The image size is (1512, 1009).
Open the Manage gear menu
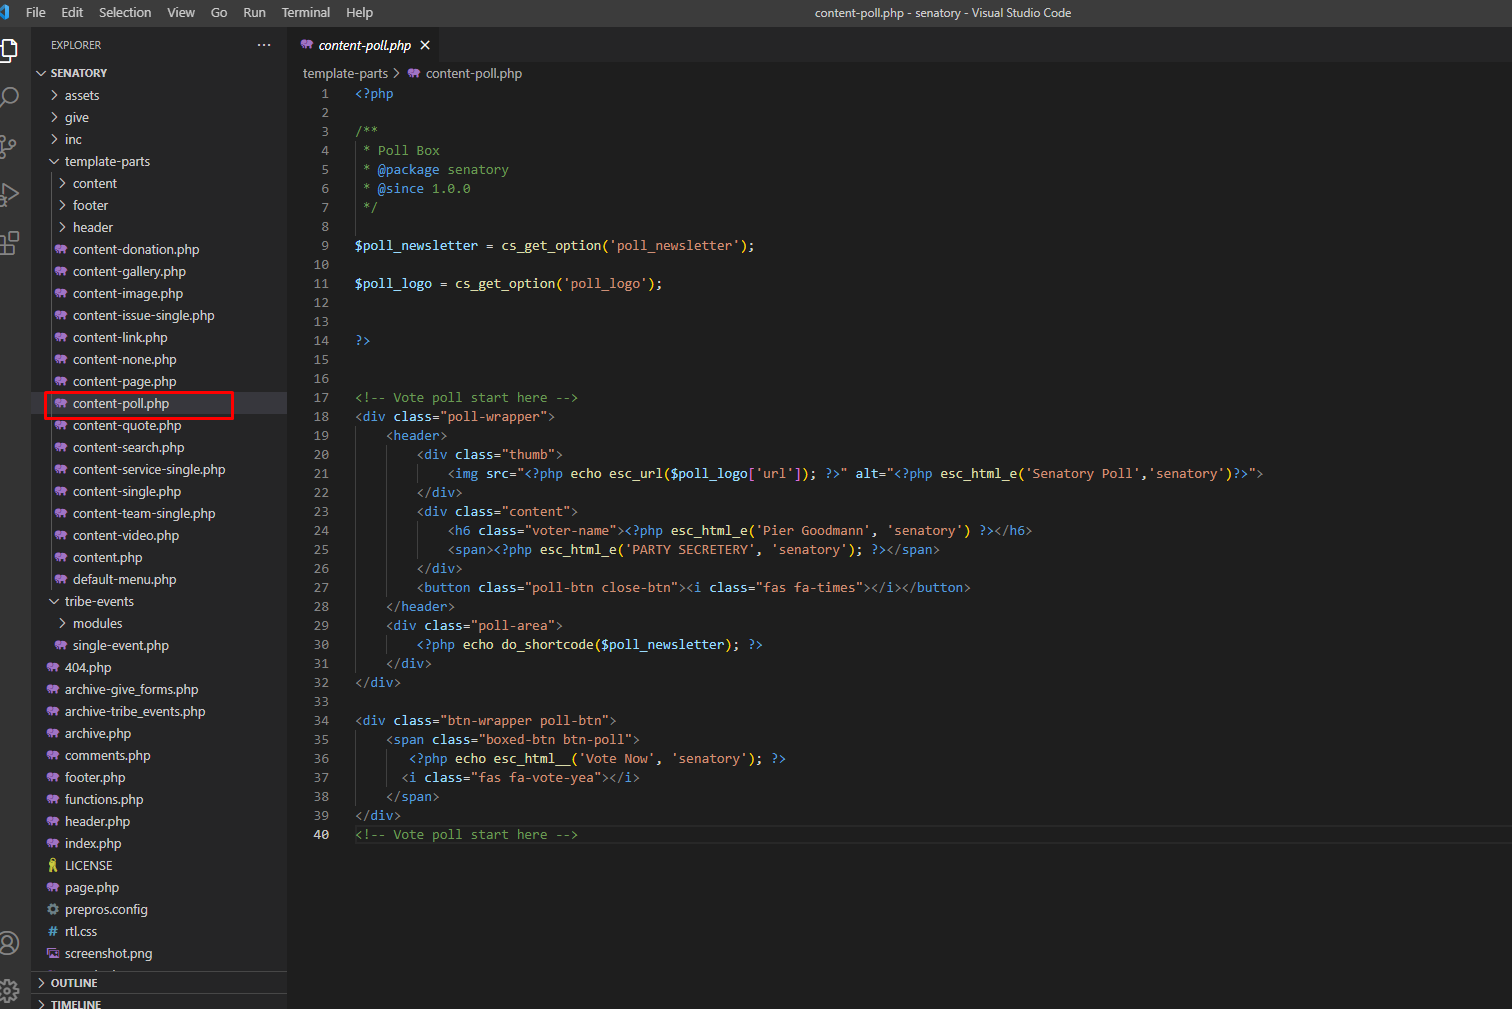pyautogui.click(x=9, y=991)
